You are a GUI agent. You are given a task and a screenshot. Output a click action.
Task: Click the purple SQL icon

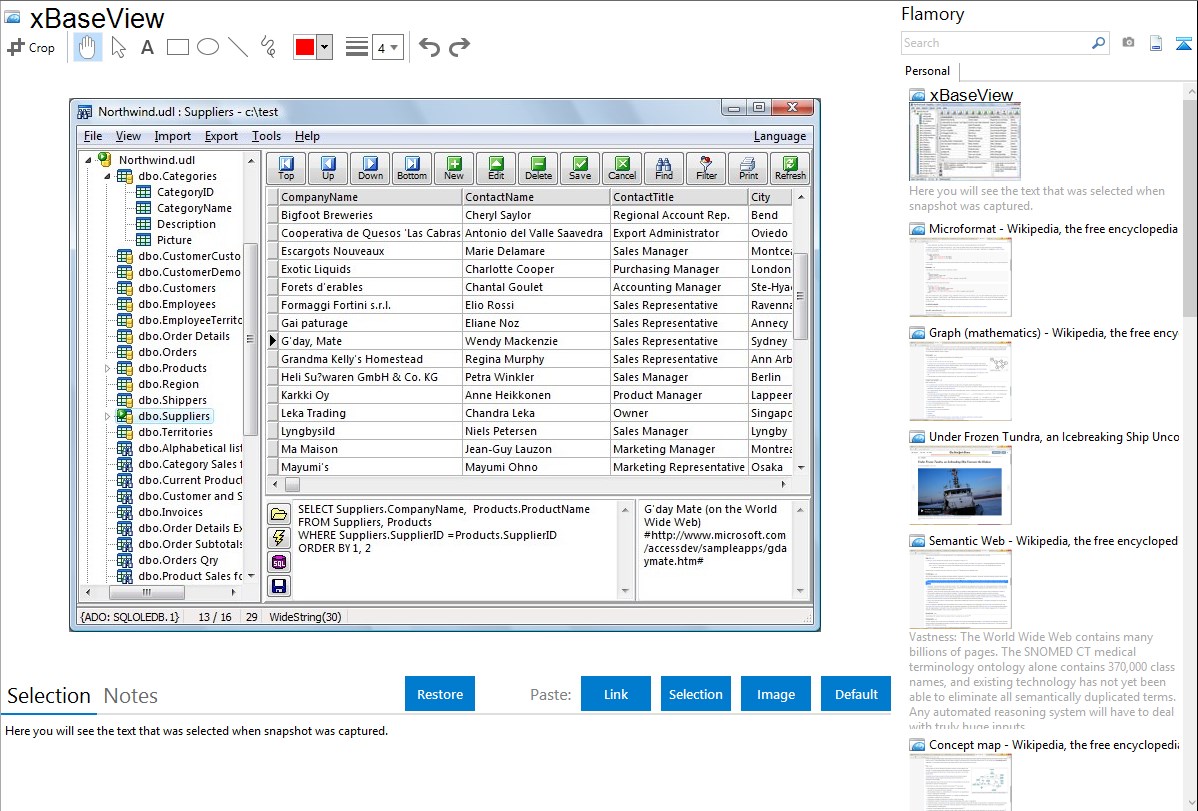279,563
